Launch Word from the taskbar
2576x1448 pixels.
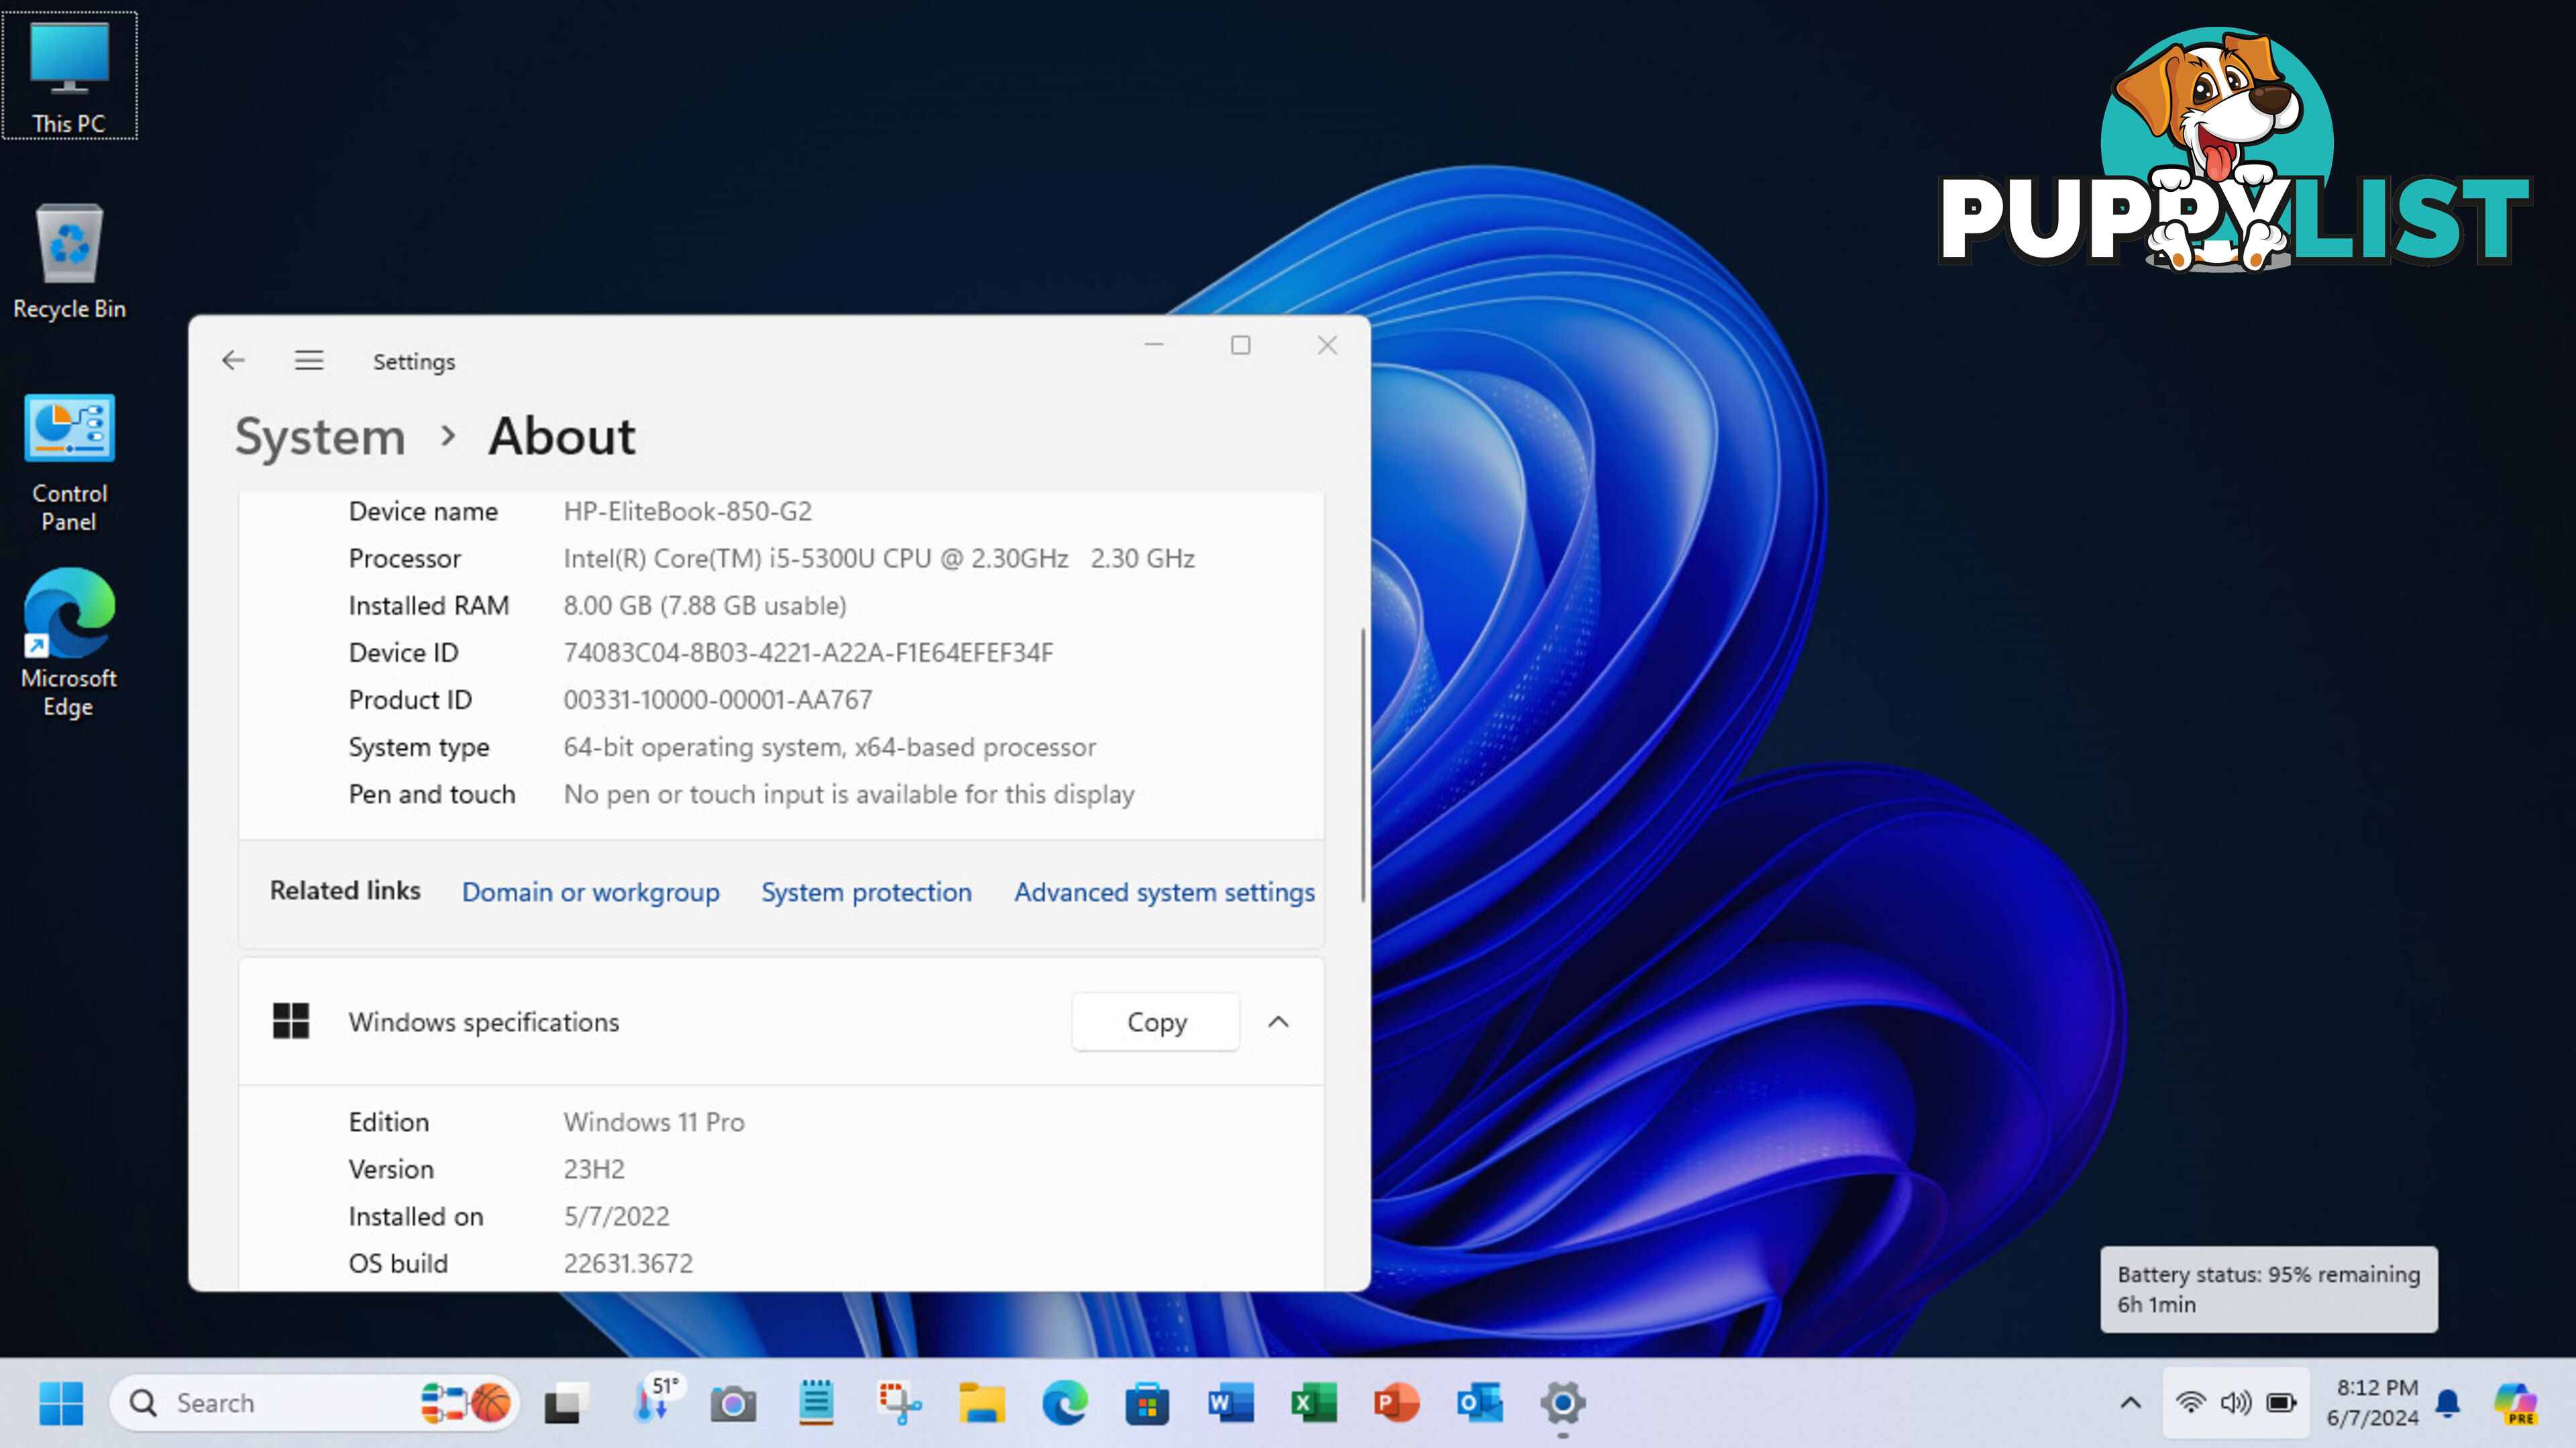point(1230,1403)
